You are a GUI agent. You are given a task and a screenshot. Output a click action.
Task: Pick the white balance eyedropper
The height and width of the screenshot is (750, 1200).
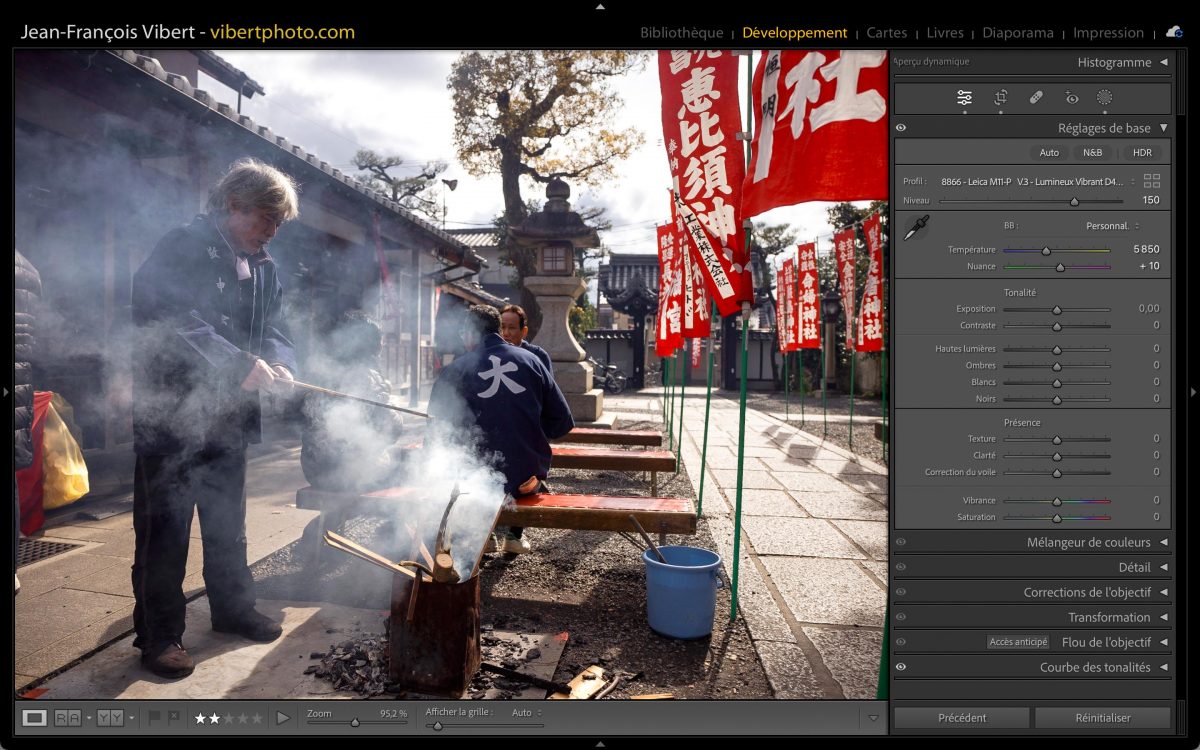click(x=915, y=228)
